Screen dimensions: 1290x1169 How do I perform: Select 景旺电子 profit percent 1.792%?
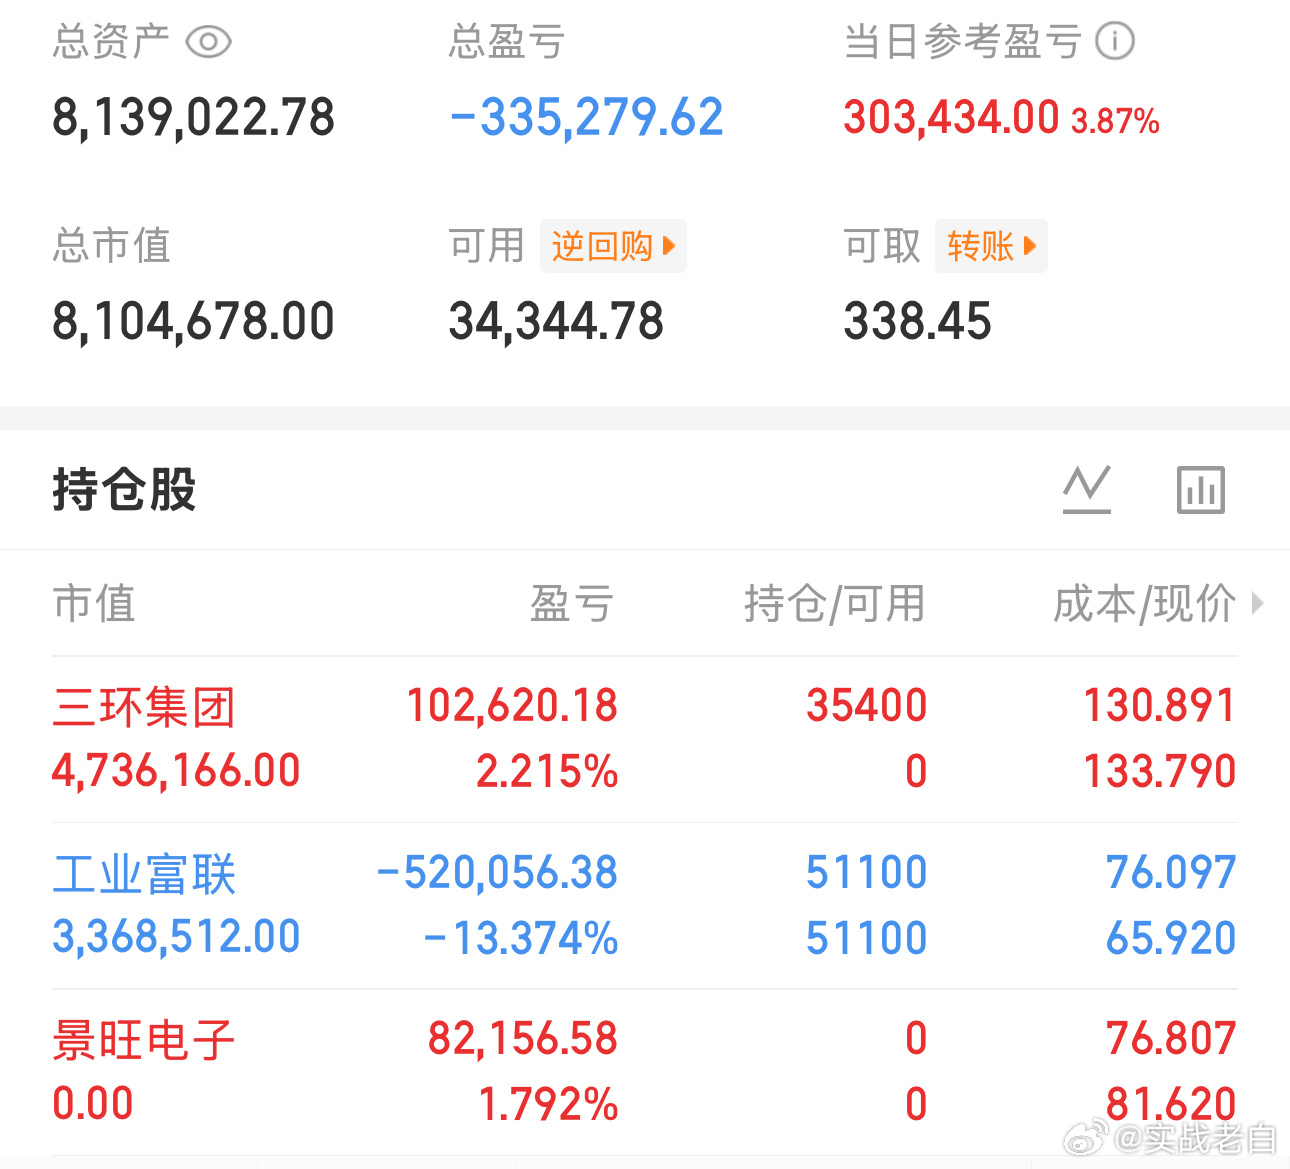pyautogui.click(x=548, y=1104)
